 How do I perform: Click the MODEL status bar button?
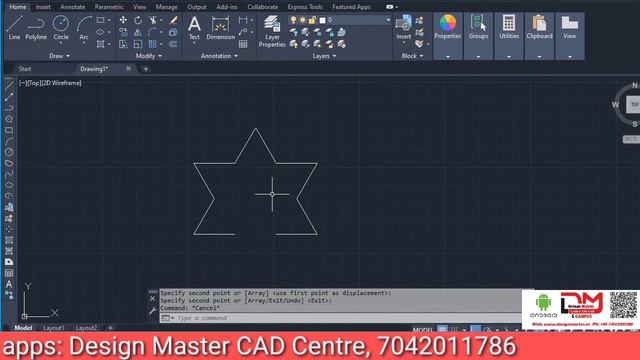(422, 329)
